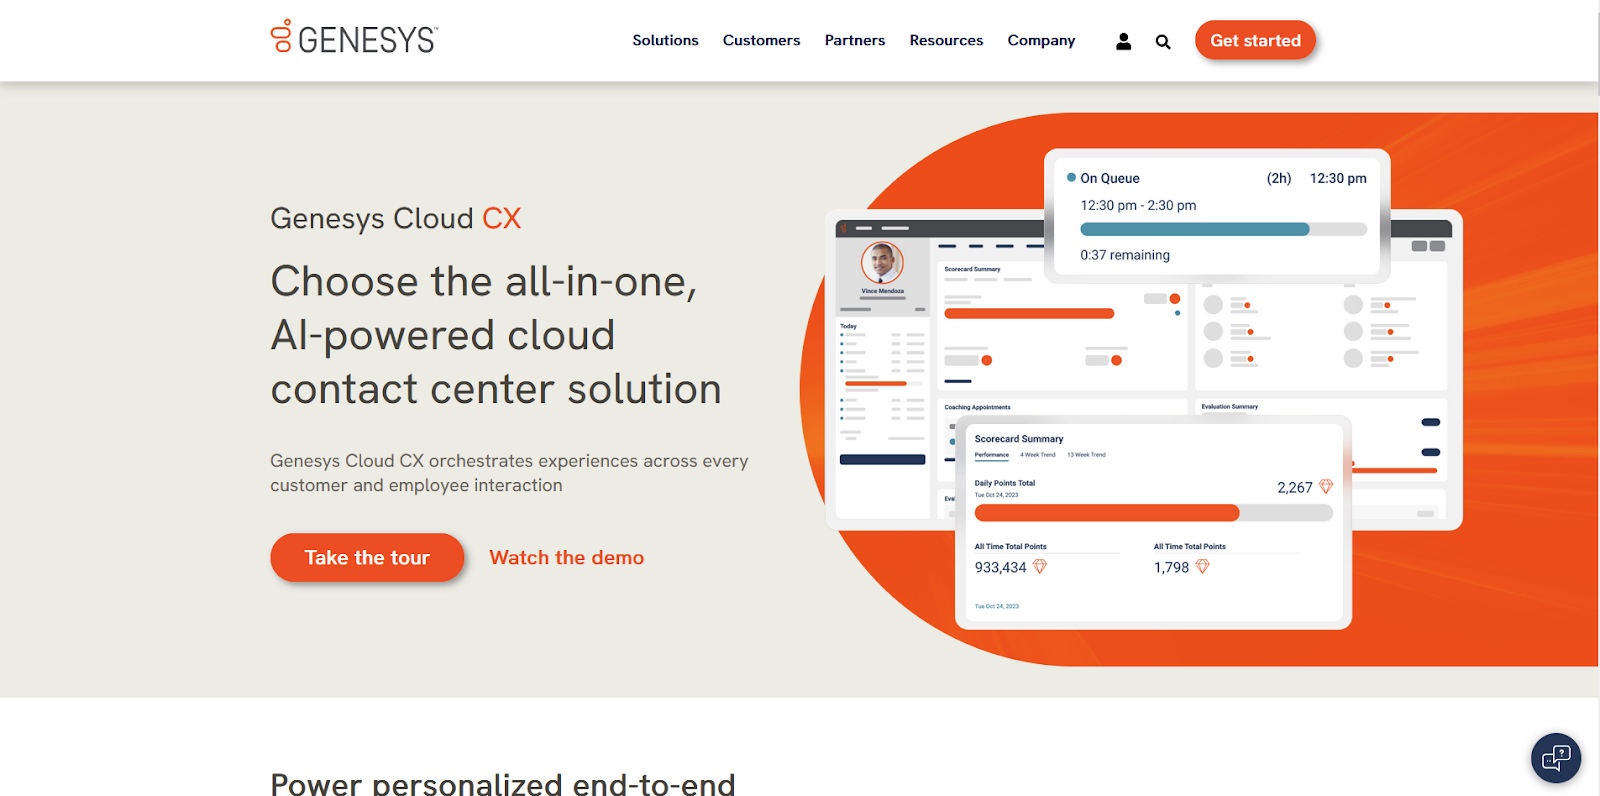Open the Resources menu
Image resolution: width=1600 pixels, height=796 pixels.
(x=946, y=40)
